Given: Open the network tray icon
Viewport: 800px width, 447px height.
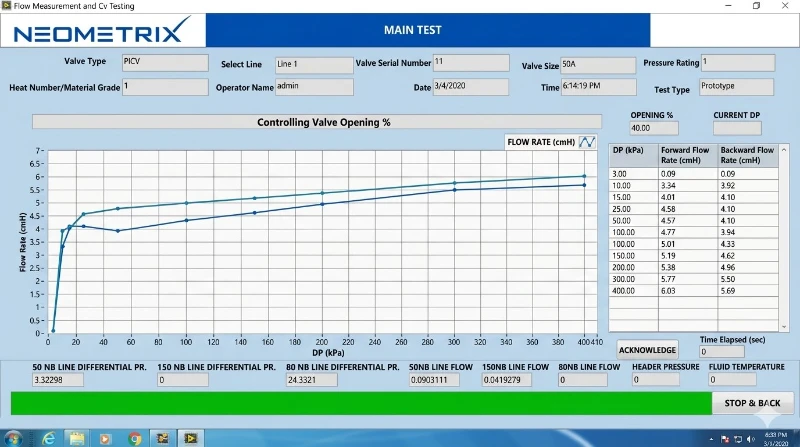Looking at the screenshot, I should [738, 439].
